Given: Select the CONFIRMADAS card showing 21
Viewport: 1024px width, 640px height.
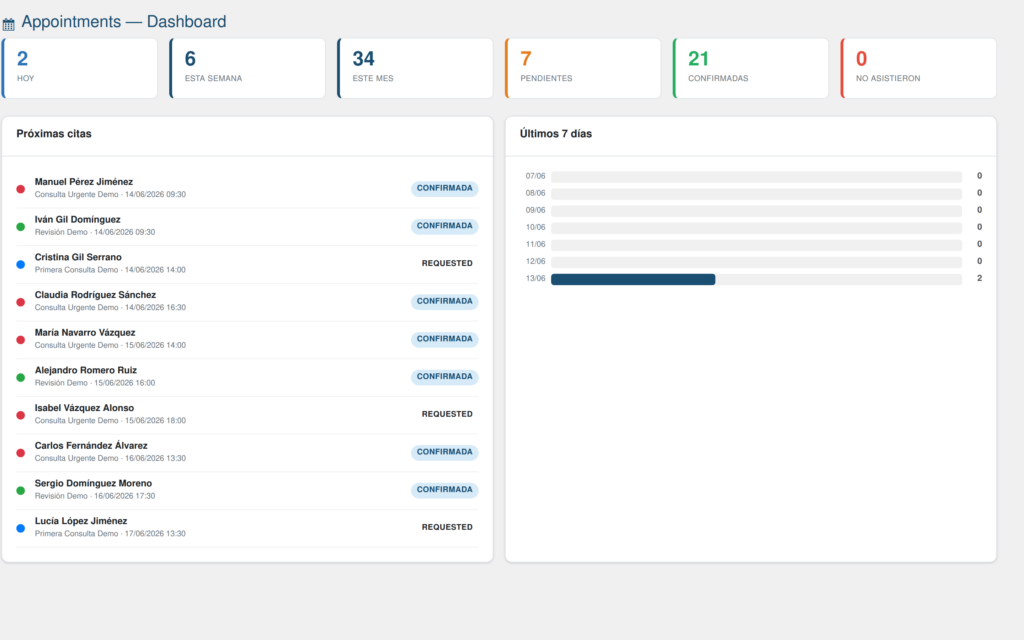Looking at the screenshot, I should (751, 68).
